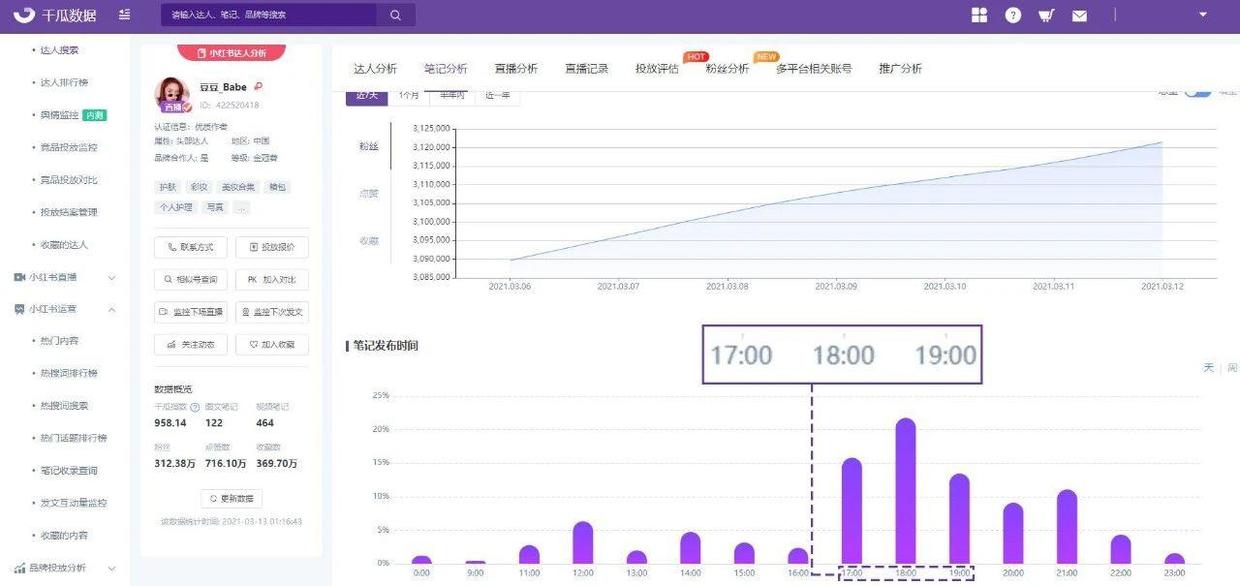Screen dimensions: 1240x586
Task: Click the search magnifier icon in top bar
Action: coord(395,15)
